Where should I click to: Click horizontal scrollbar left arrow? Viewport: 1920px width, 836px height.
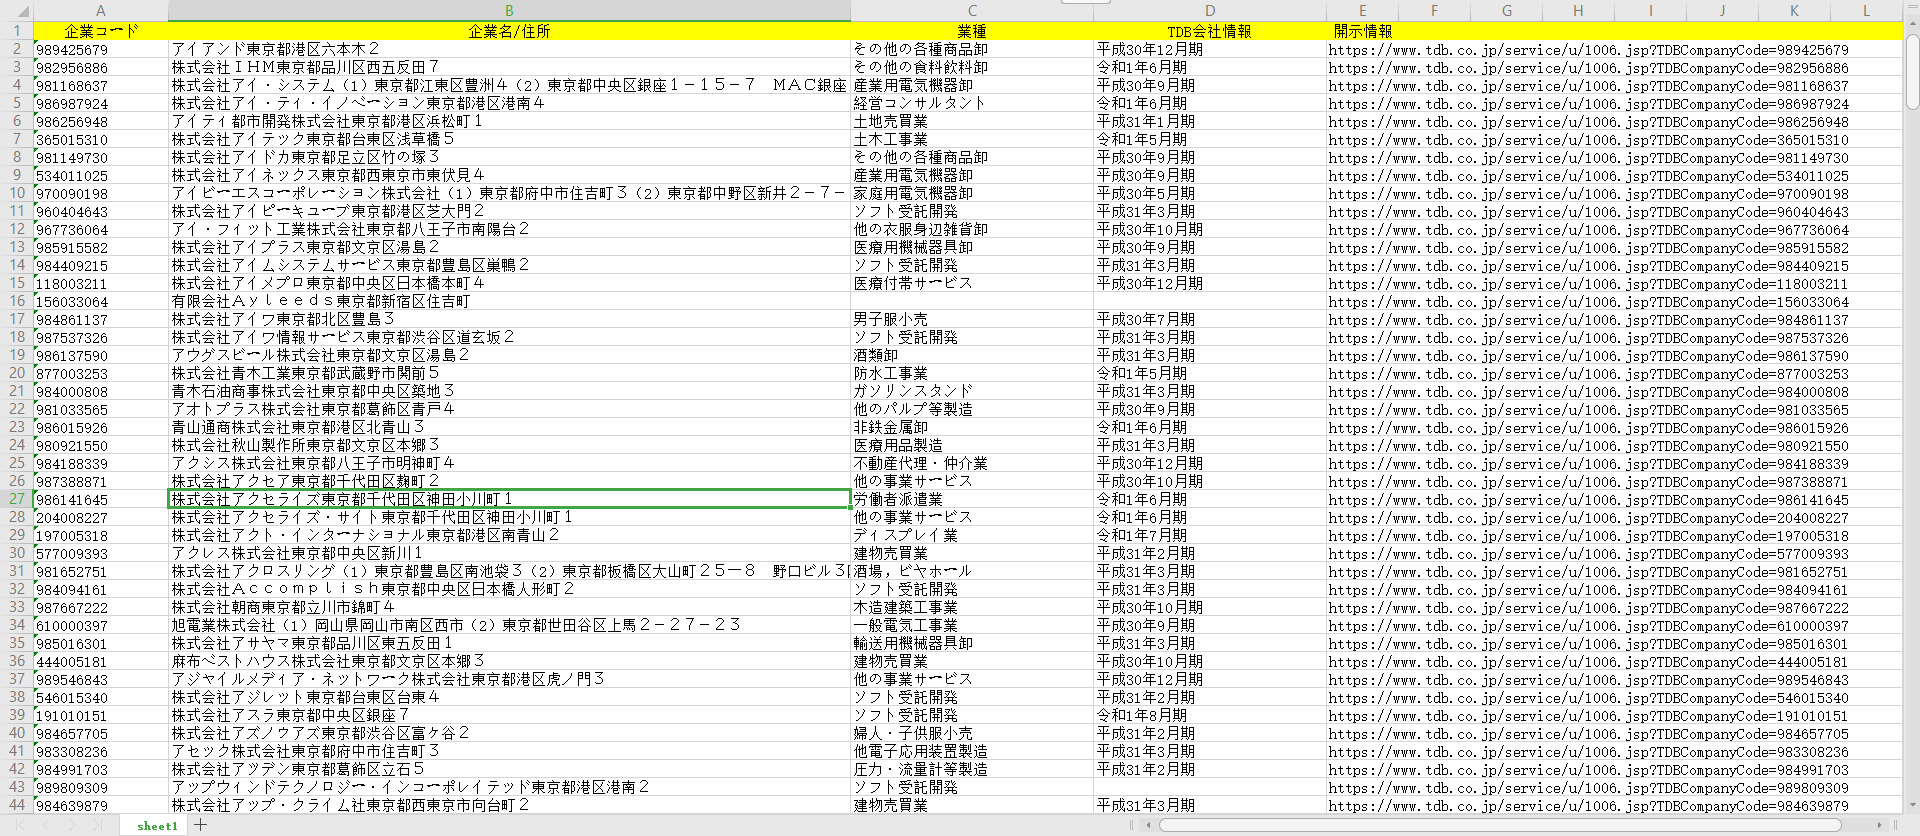pos(1150,825)
